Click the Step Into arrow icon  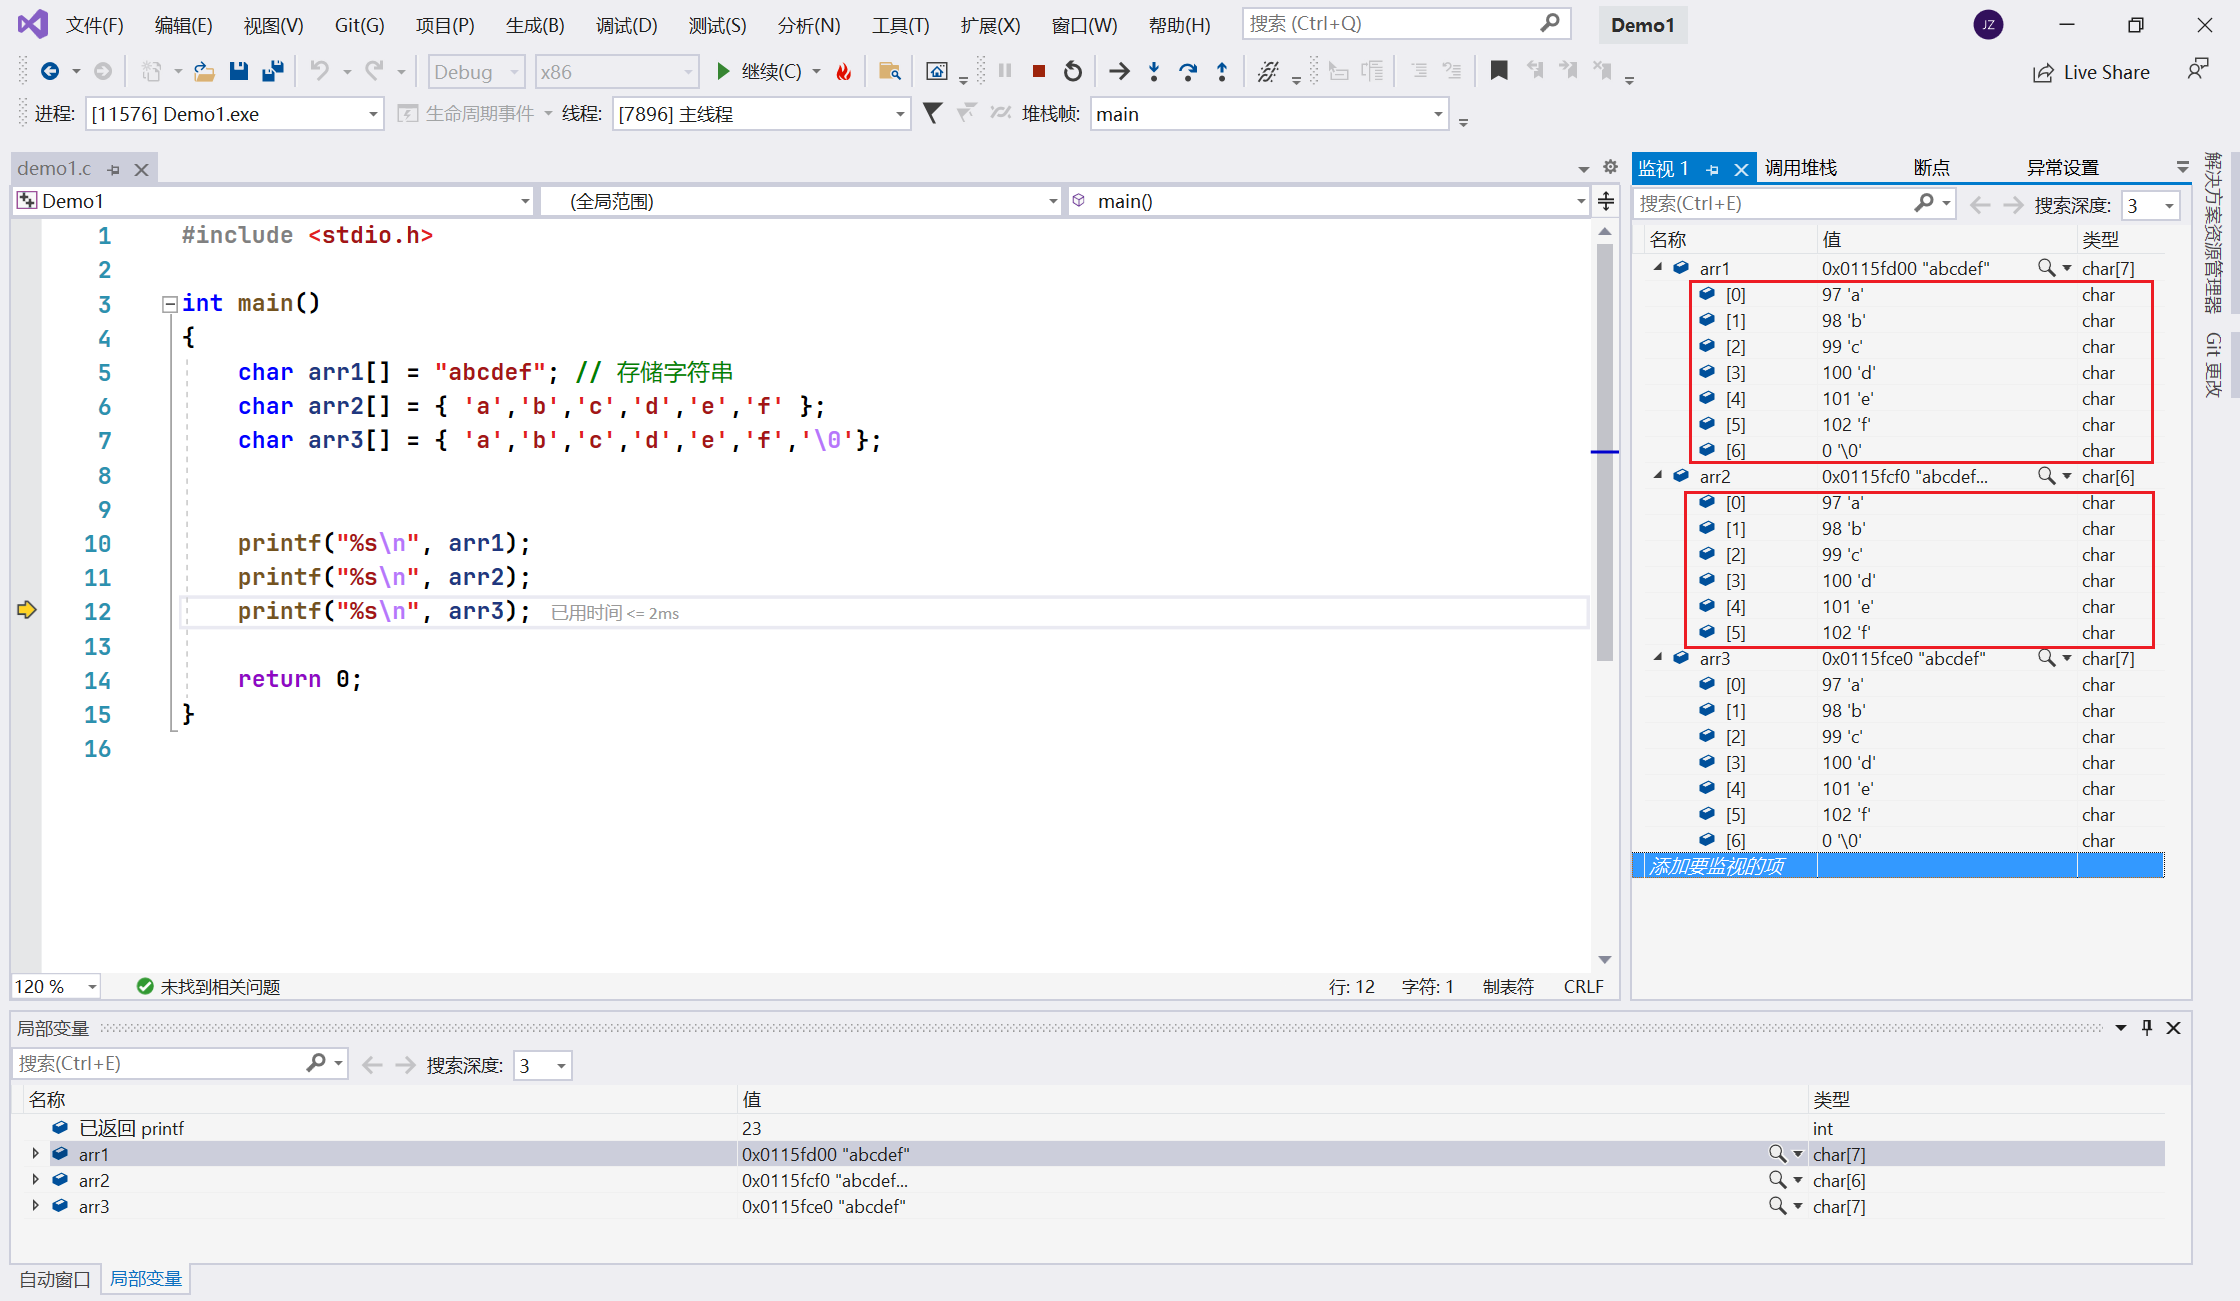pos(1154,71)
